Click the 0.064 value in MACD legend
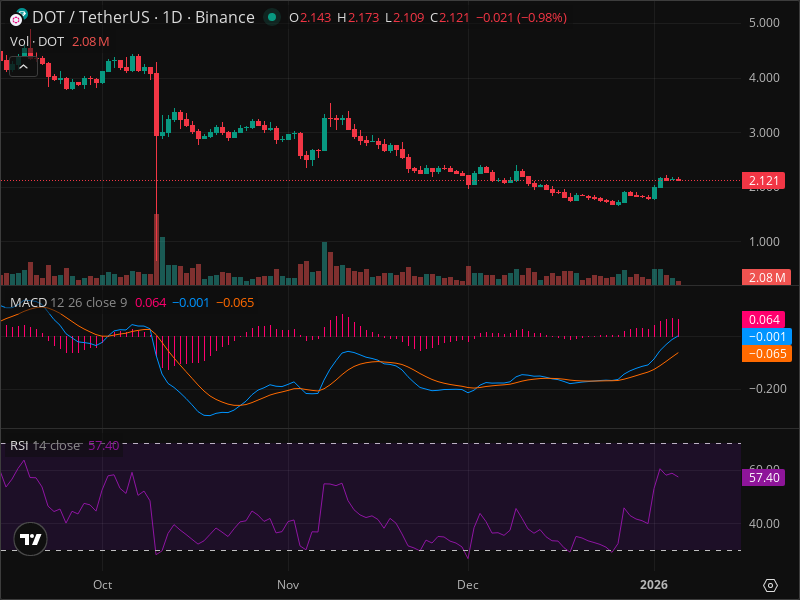The width and height of the screenshot is (800, 600). coord(151,303)
